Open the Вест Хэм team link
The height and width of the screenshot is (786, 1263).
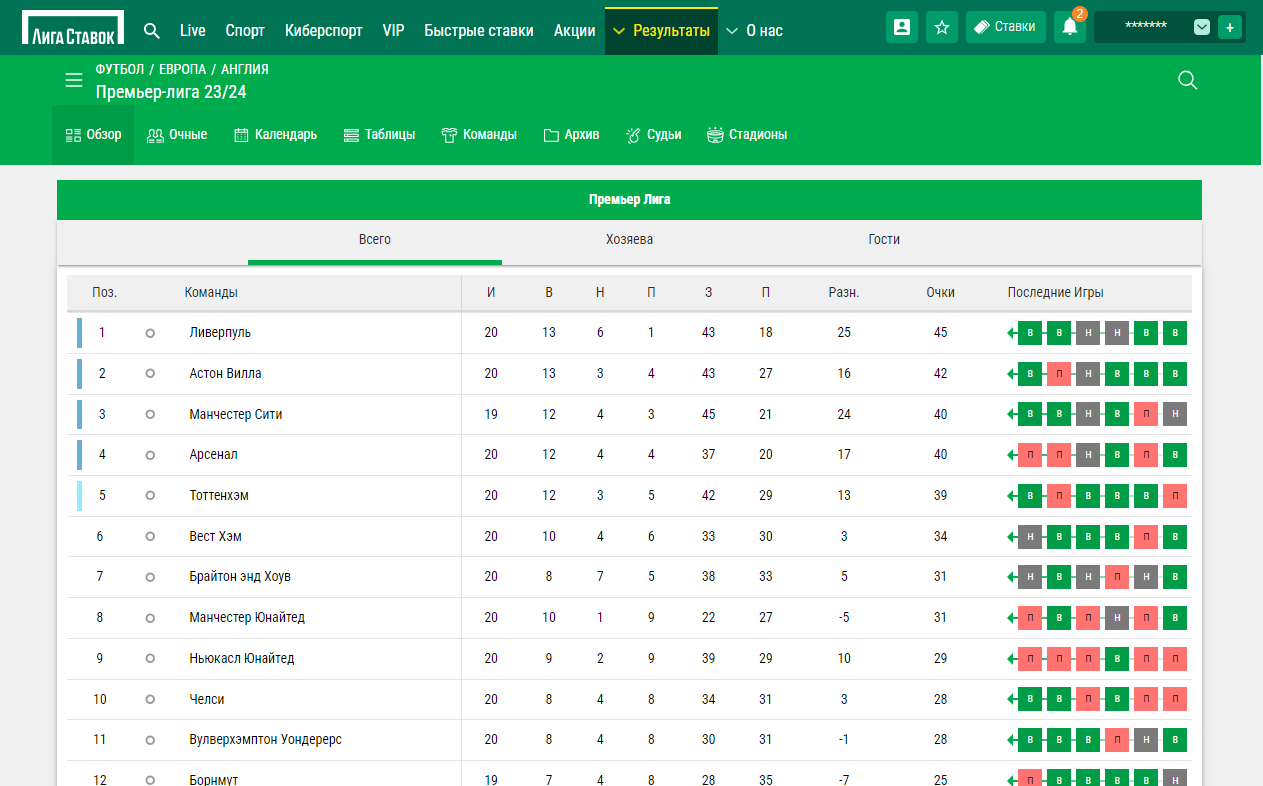(x=215, y=536)
